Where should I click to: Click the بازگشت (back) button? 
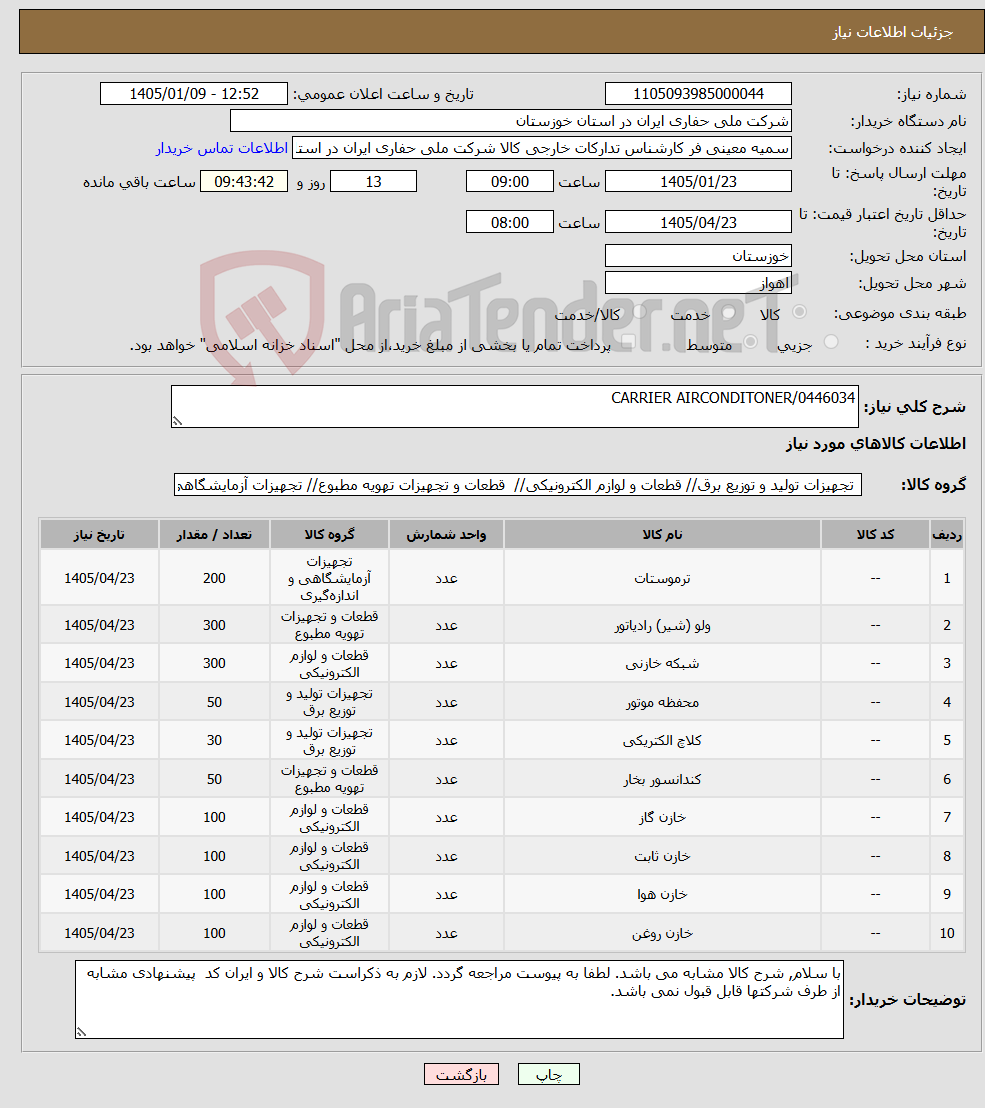tap(461, 1074)
